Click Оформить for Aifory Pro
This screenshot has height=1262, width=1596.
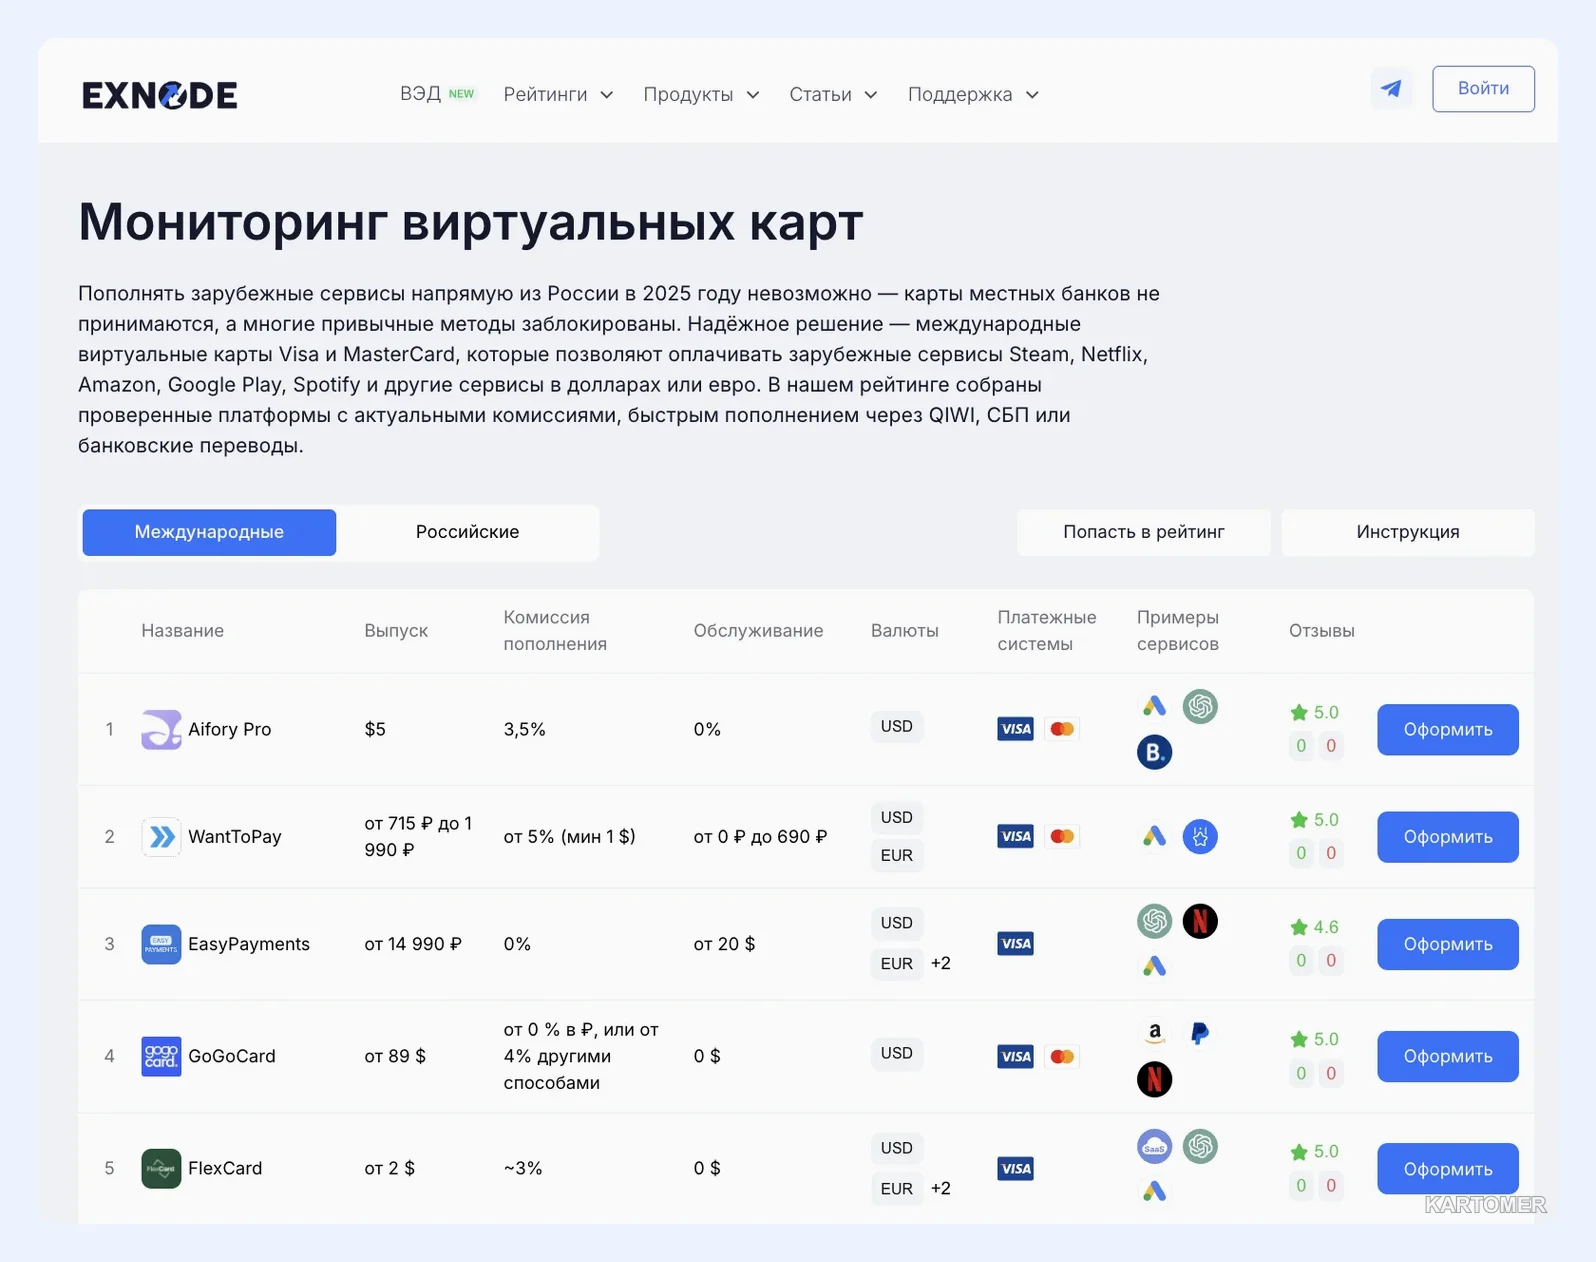click(1447, 730)
